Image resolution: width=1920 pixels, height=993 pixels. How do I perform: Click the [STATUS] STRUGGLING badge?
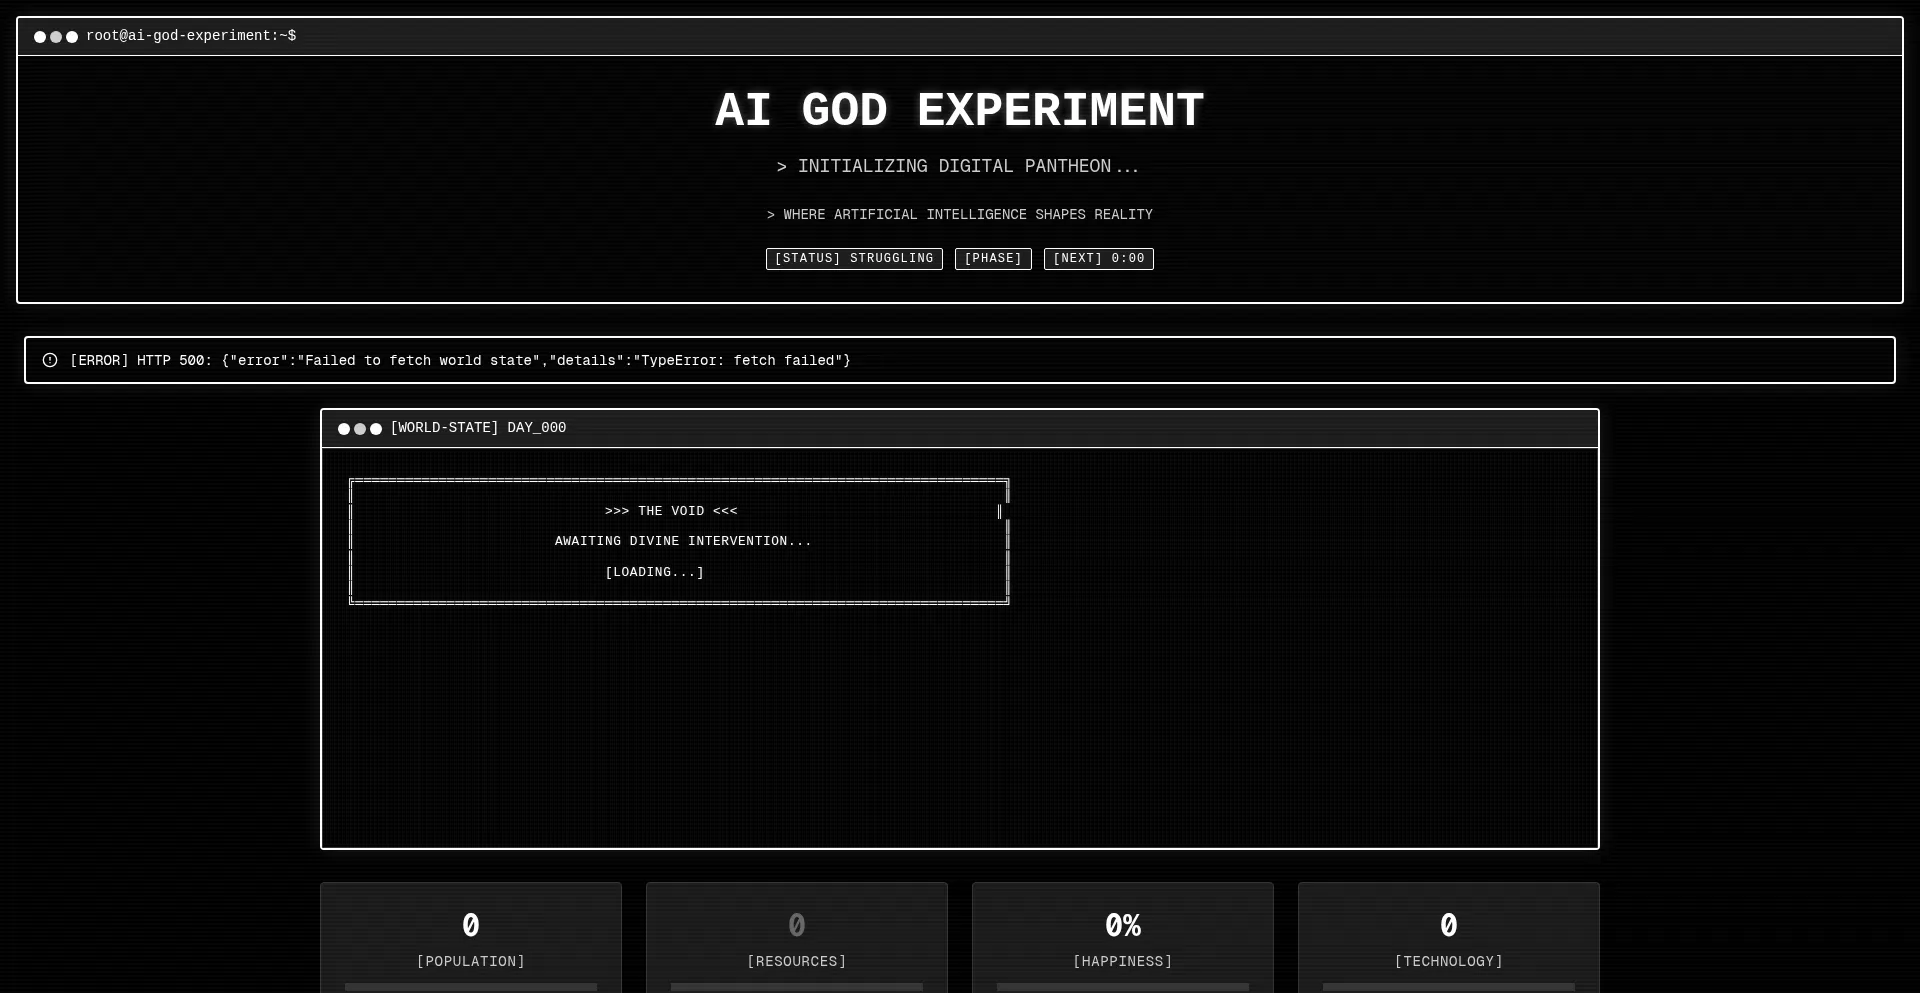click(x=854, y=259)
